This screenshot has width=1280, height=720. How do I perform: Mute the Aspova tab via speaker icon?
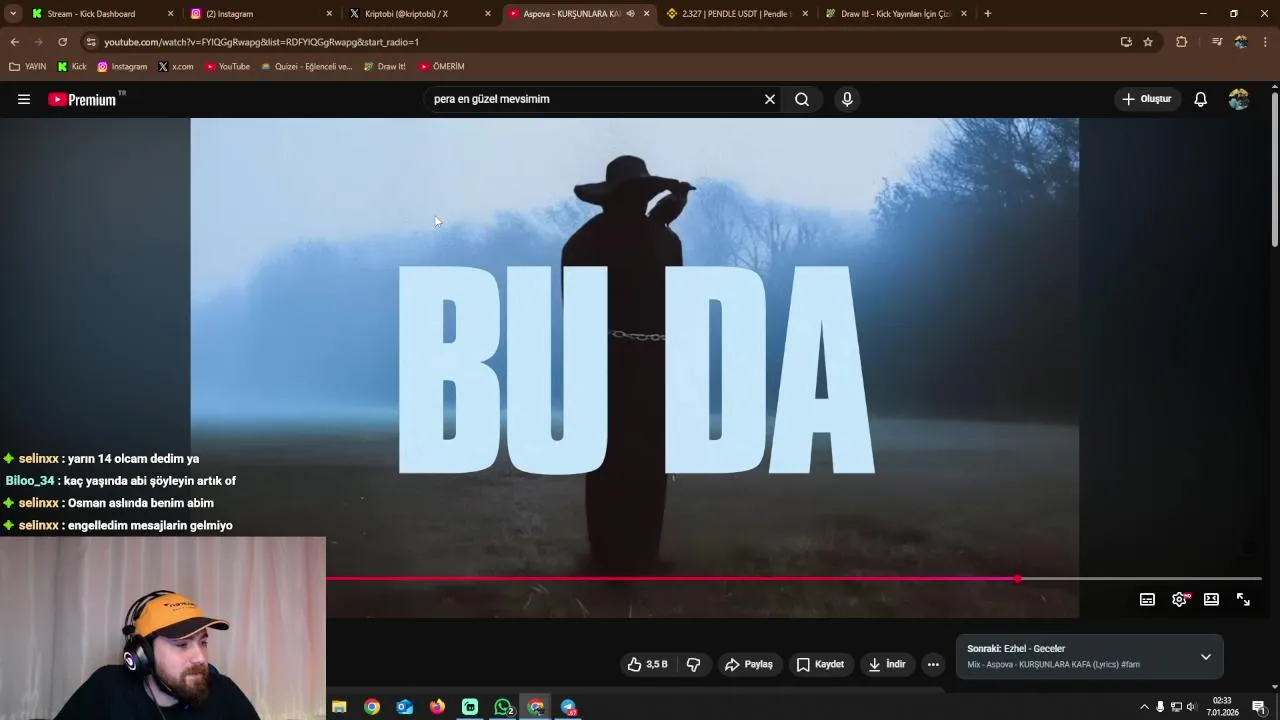pos(630,14)
